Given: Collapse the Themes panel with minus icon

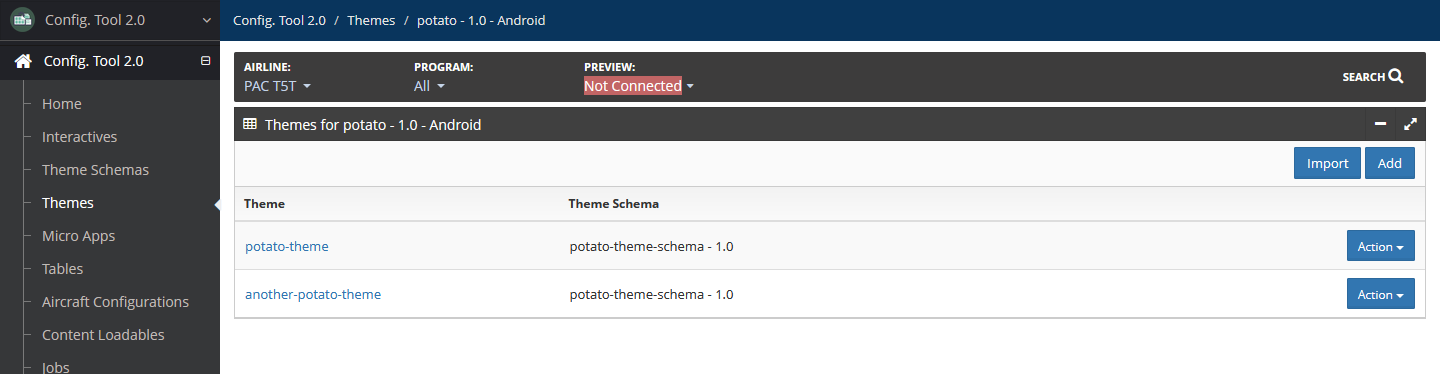Looking at the screenshot, I should click(x=1380, y=124).
